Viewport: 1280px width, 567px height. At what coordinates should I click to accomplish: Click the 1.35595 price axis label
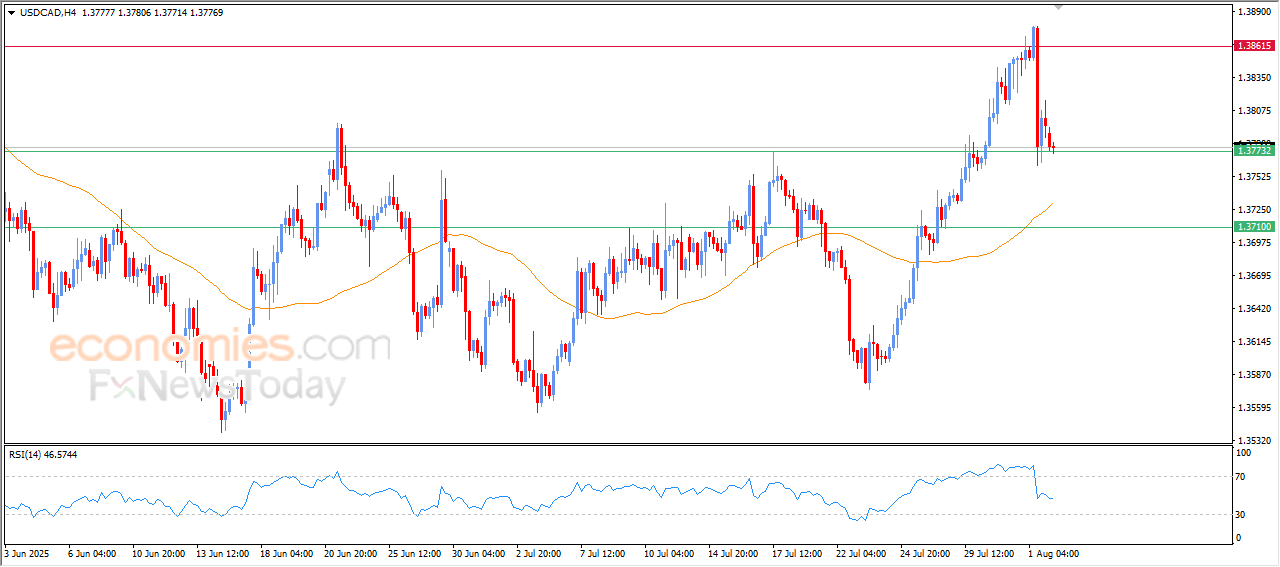coord(1255,408)
